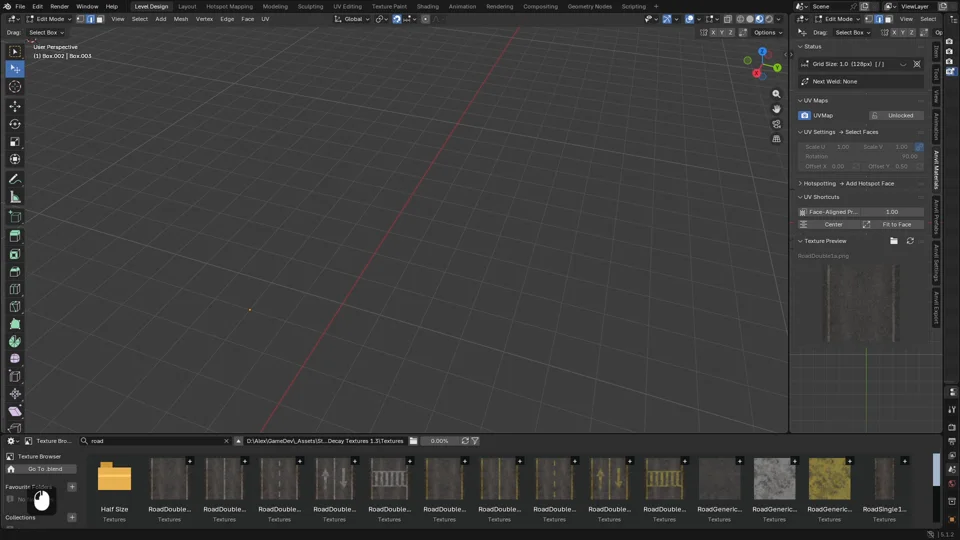Click the 0.00% progress field
Image resolution: width=960 pixels, height=540 pixels.
point(439,441)
